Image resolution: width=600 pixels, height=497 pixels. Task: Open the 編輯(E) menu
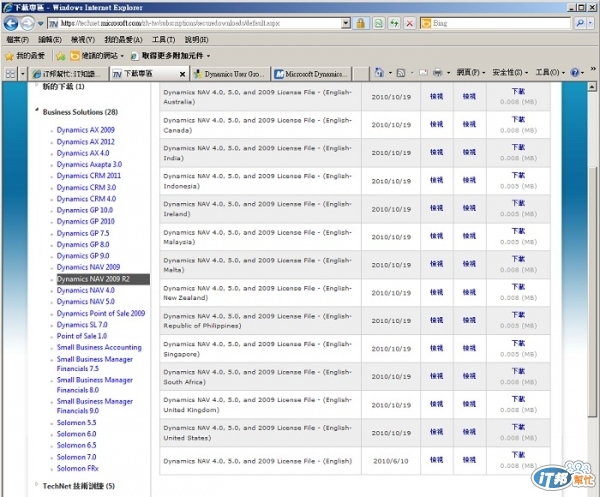[x=50, y=40]
